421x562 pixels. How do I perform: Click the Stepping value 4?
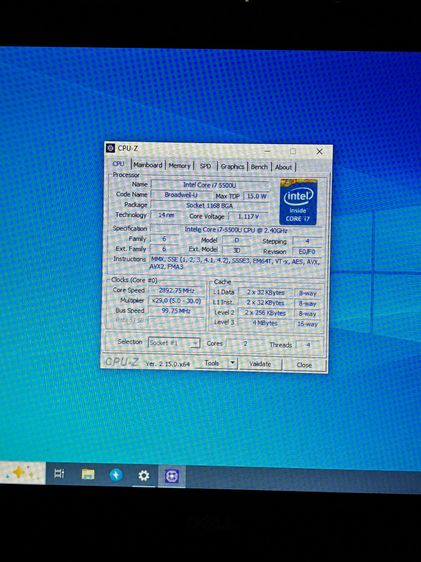pyautogui.click(x=307, y=241)
